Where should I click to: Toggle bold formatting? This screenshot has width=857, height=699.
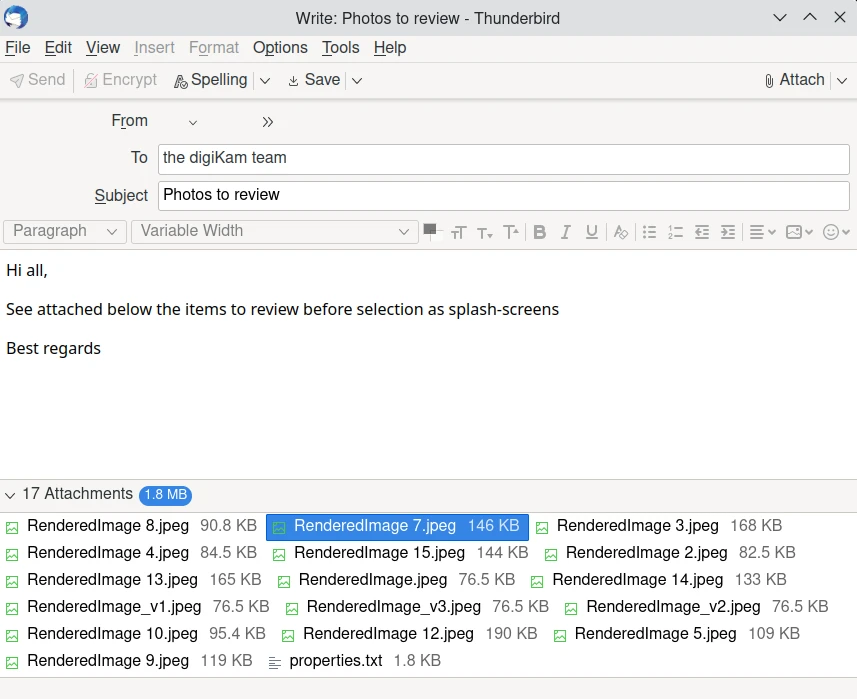pos(539,232)
